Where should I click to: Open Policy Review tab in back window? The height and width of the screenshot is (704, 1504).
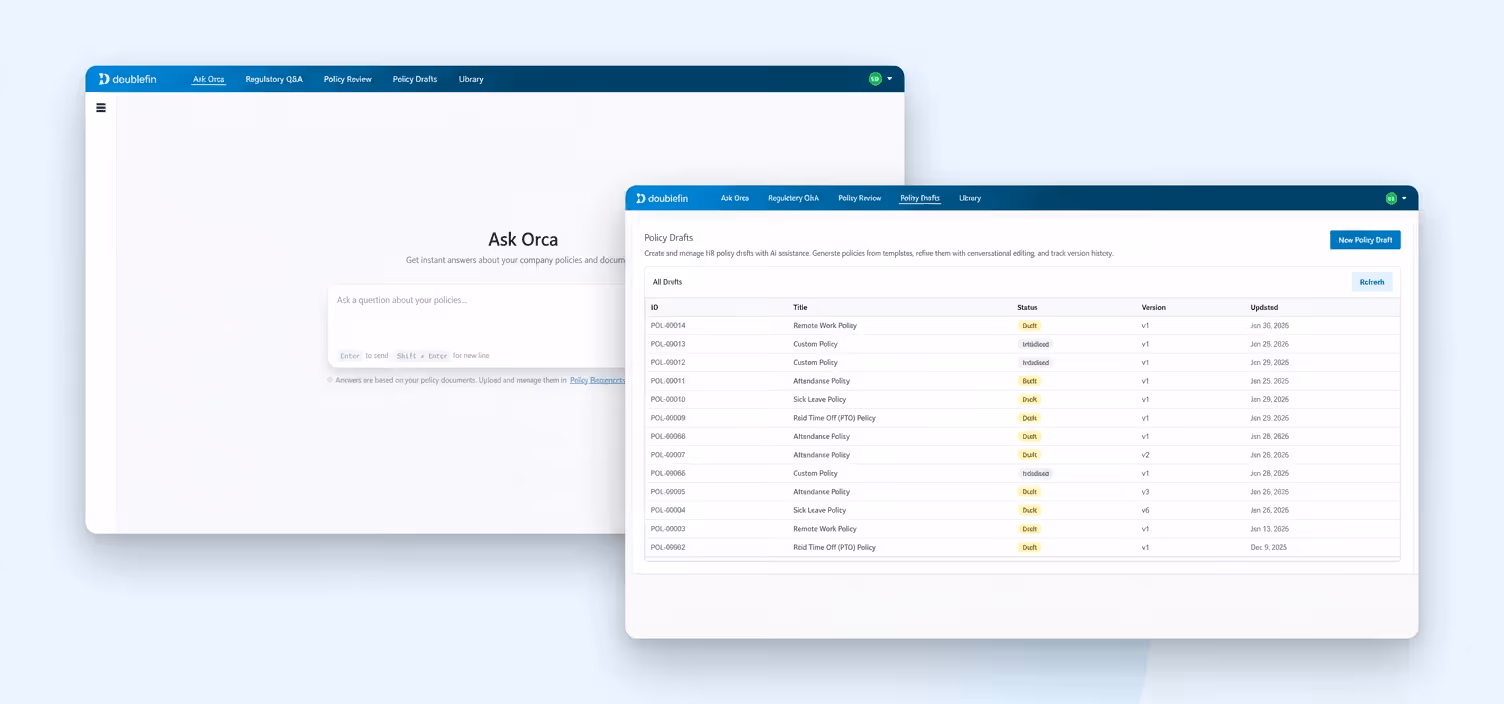point(348,79)
